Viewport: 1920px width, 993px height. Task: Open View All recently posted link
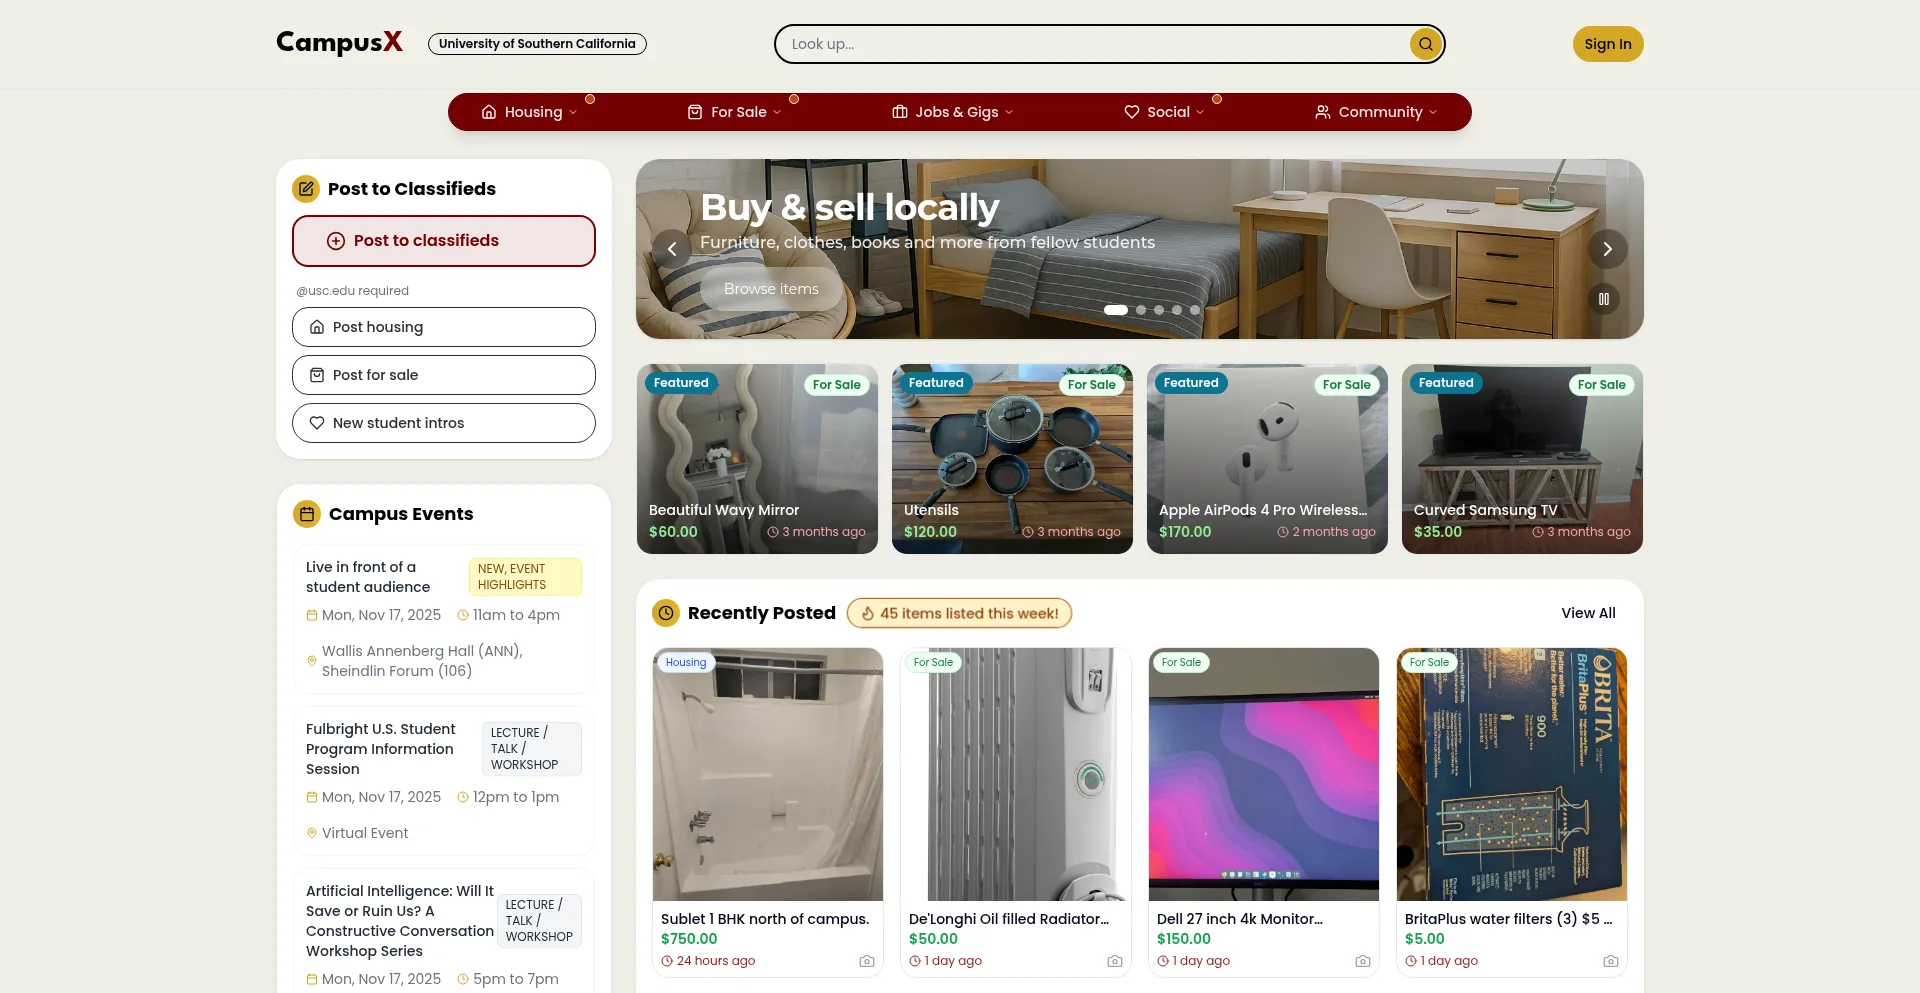(1588, 613)
